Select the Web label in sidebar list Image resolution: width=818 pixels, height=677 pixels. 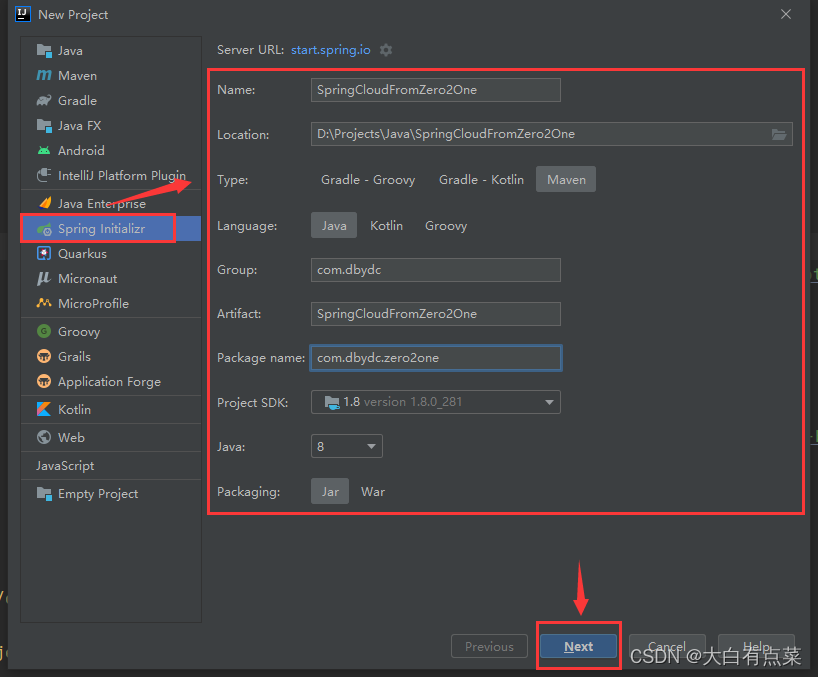[x=71, y=437]
